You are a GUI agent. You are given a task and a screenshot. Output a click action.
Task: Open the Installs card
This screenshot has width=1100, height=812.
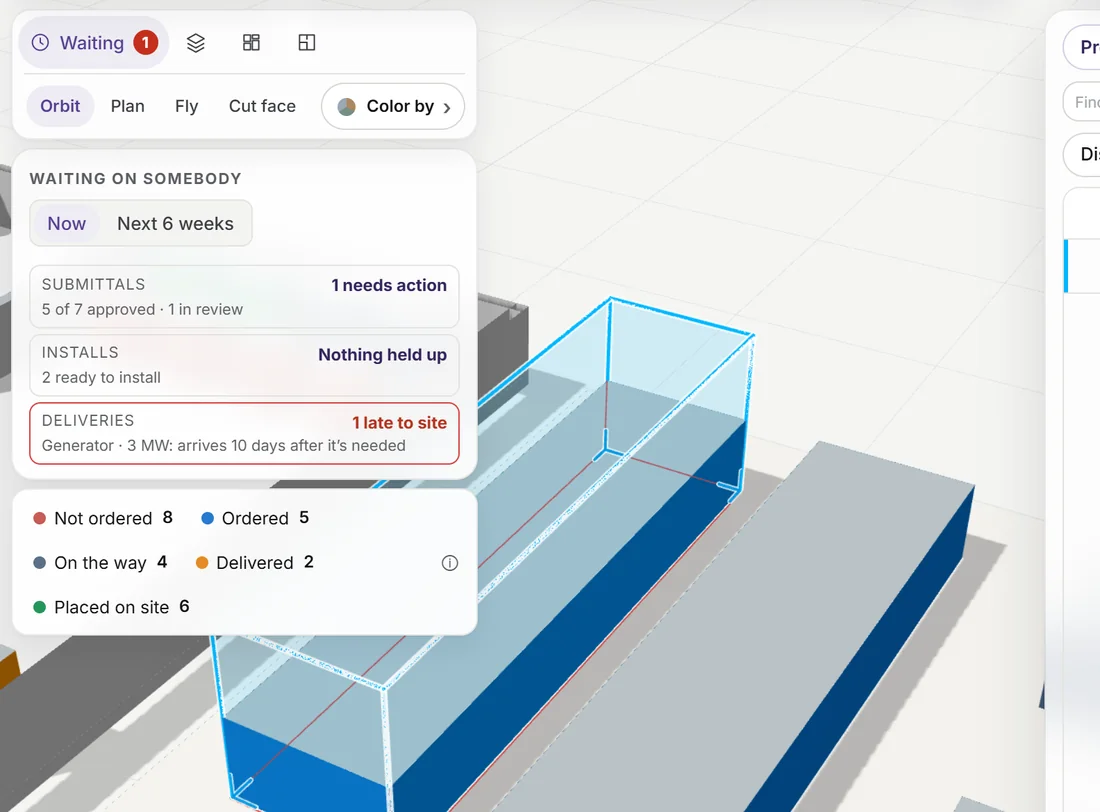(244, 365)
